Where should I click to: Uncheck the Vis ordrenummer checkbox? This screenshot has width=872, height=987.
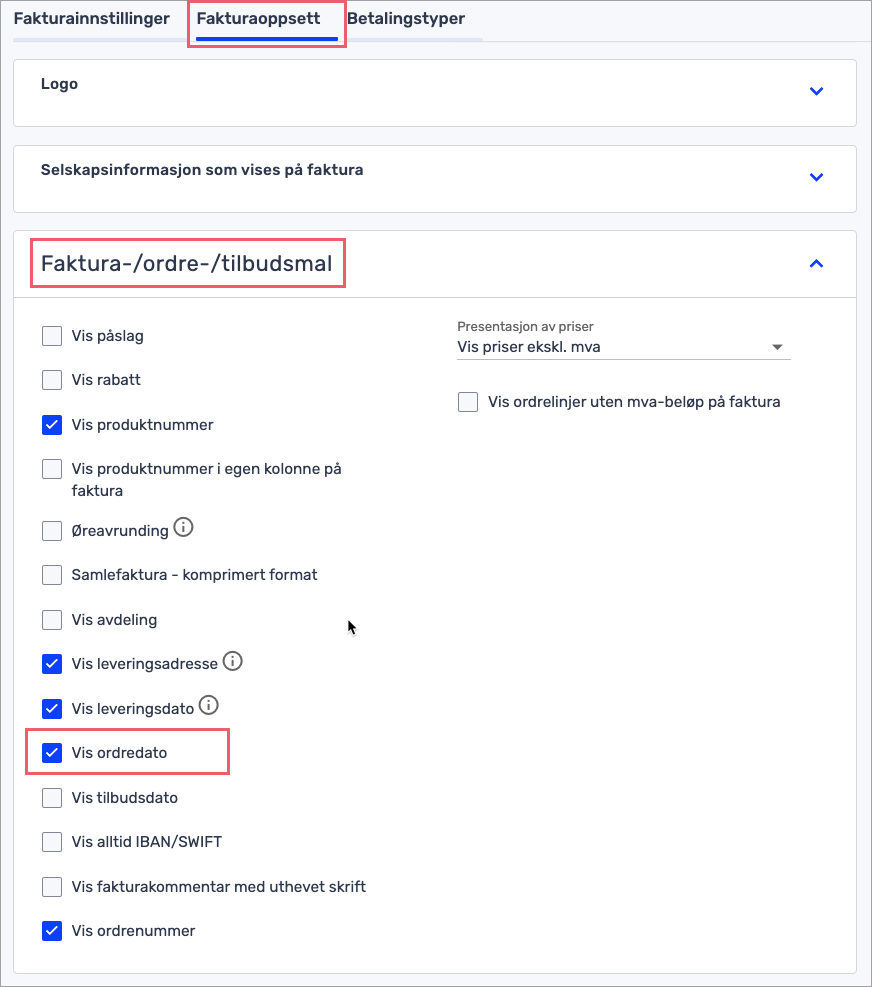pos(52,931)
